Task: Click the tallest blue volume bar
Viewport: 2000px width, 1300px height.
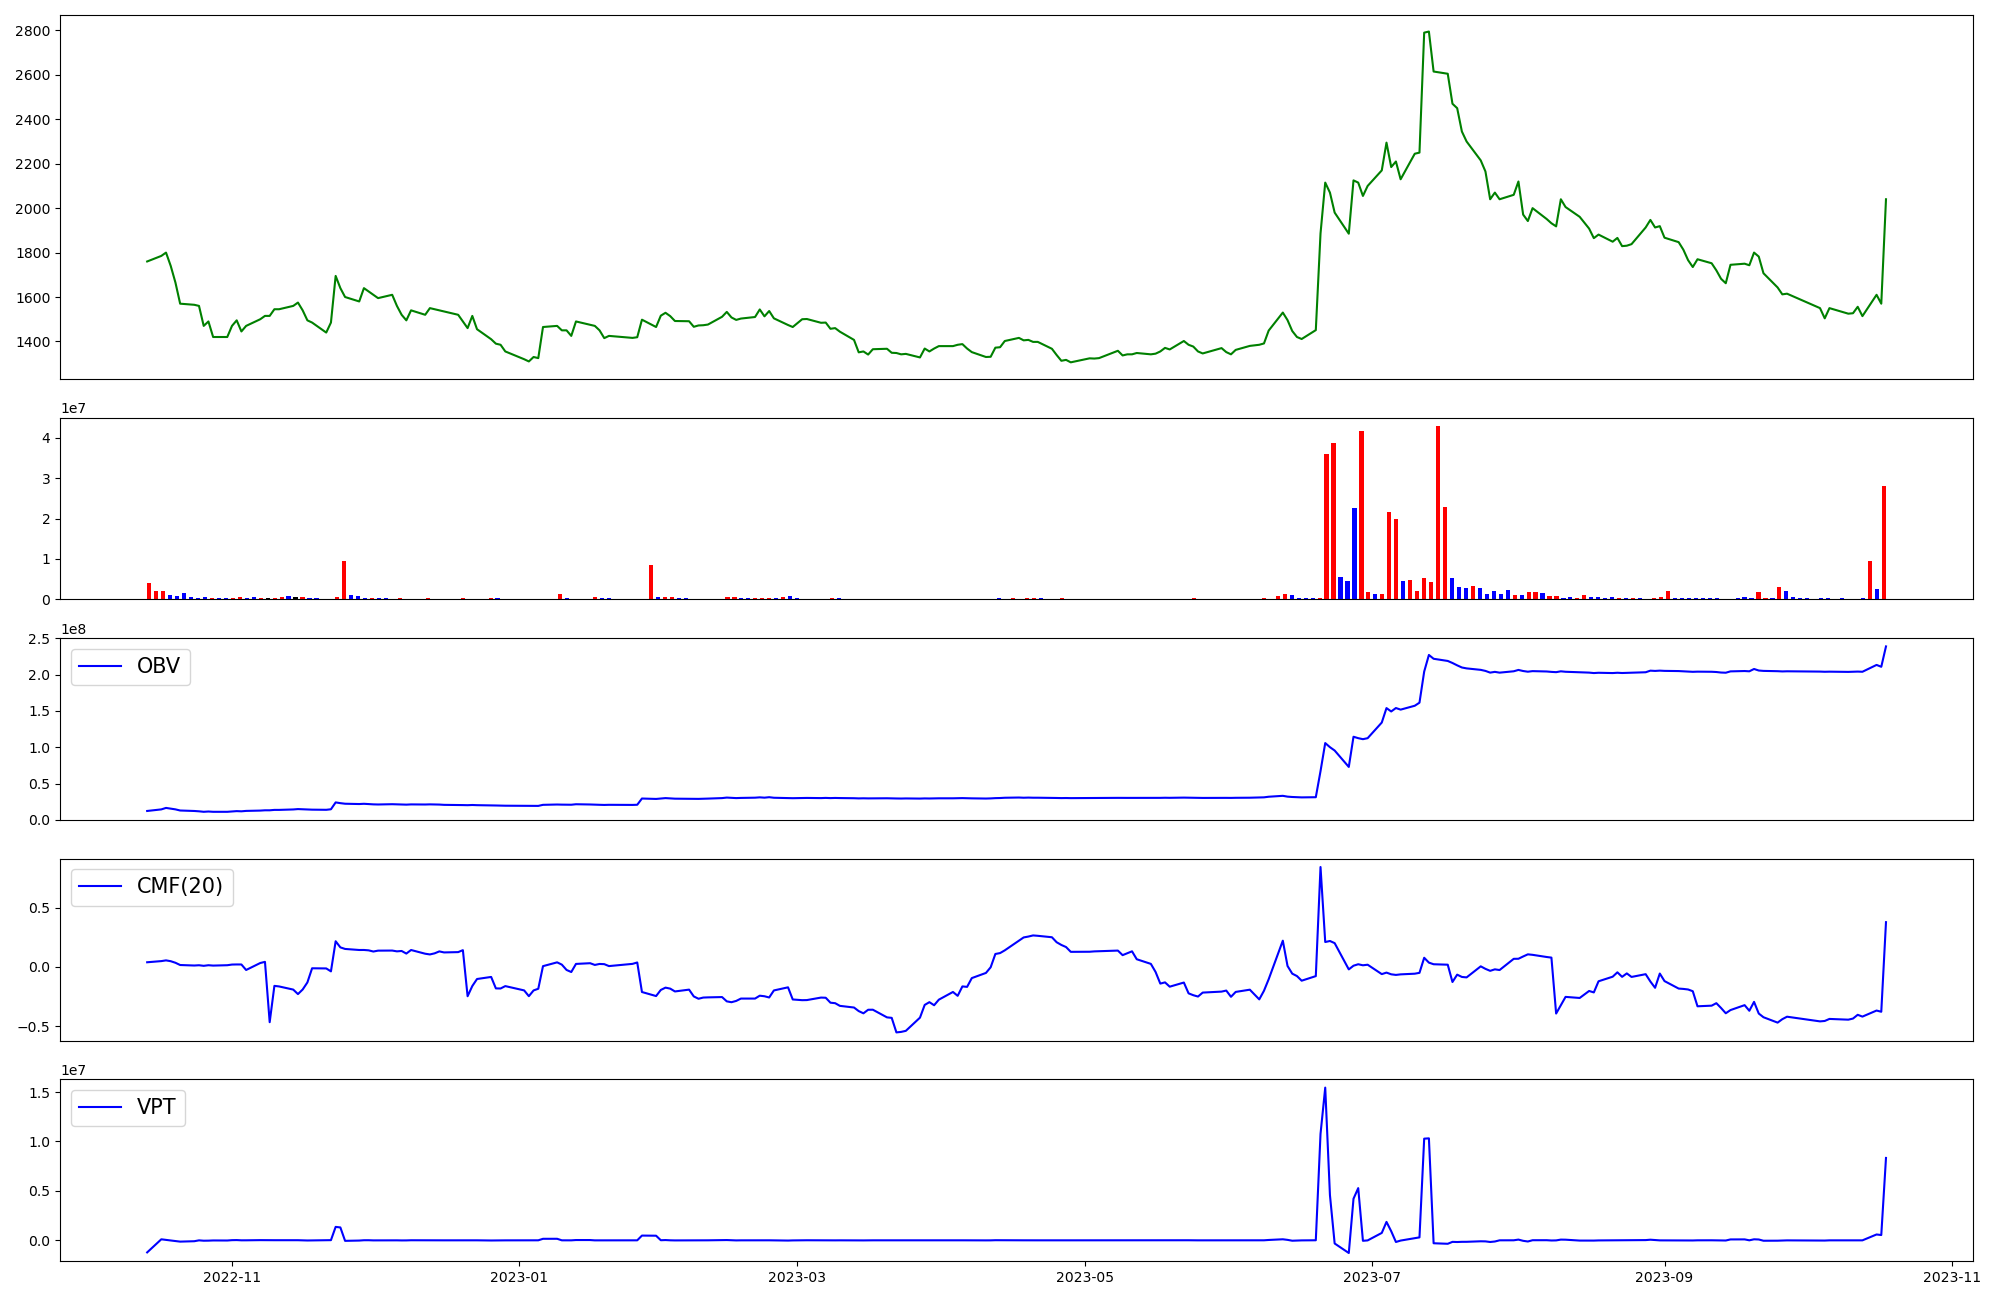Action: coord(1354,553)
